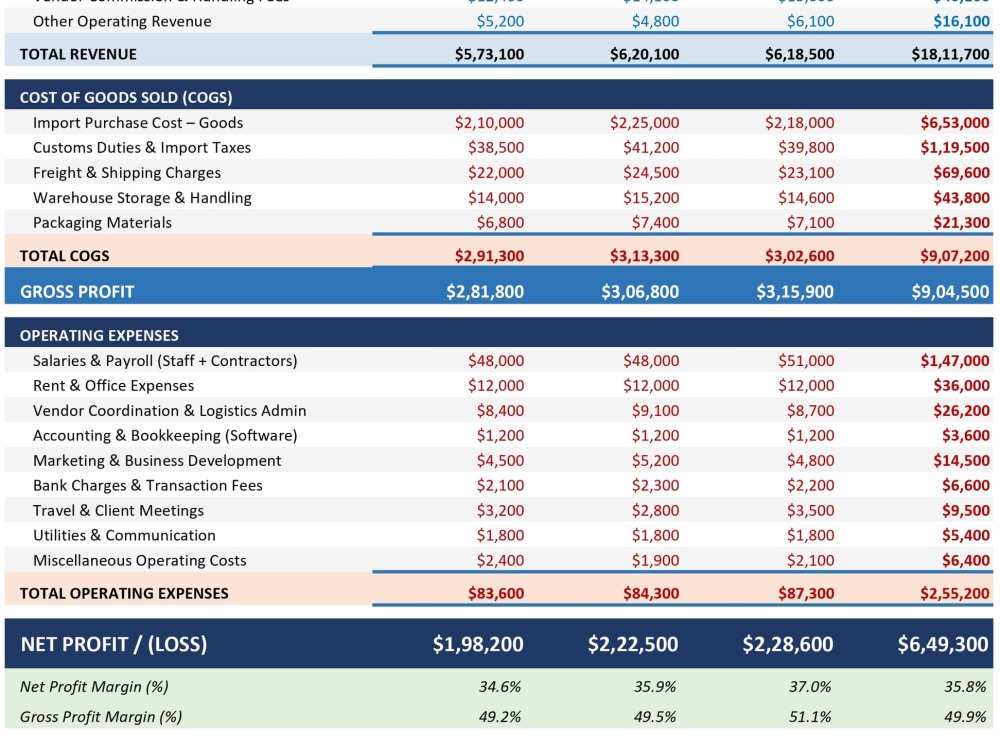Select the Packaging Materials label
The height and width of the screenshot is (750, 1000).
tap(102, 223)
